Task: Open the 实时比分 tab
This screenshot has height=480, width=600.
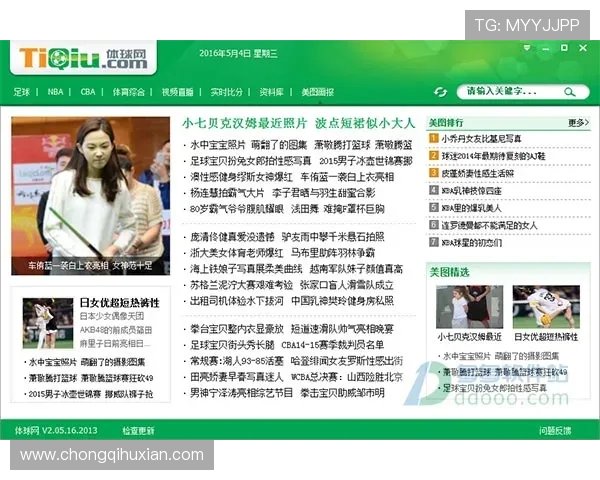Action: pyautogui.click(x=227, y=92)
